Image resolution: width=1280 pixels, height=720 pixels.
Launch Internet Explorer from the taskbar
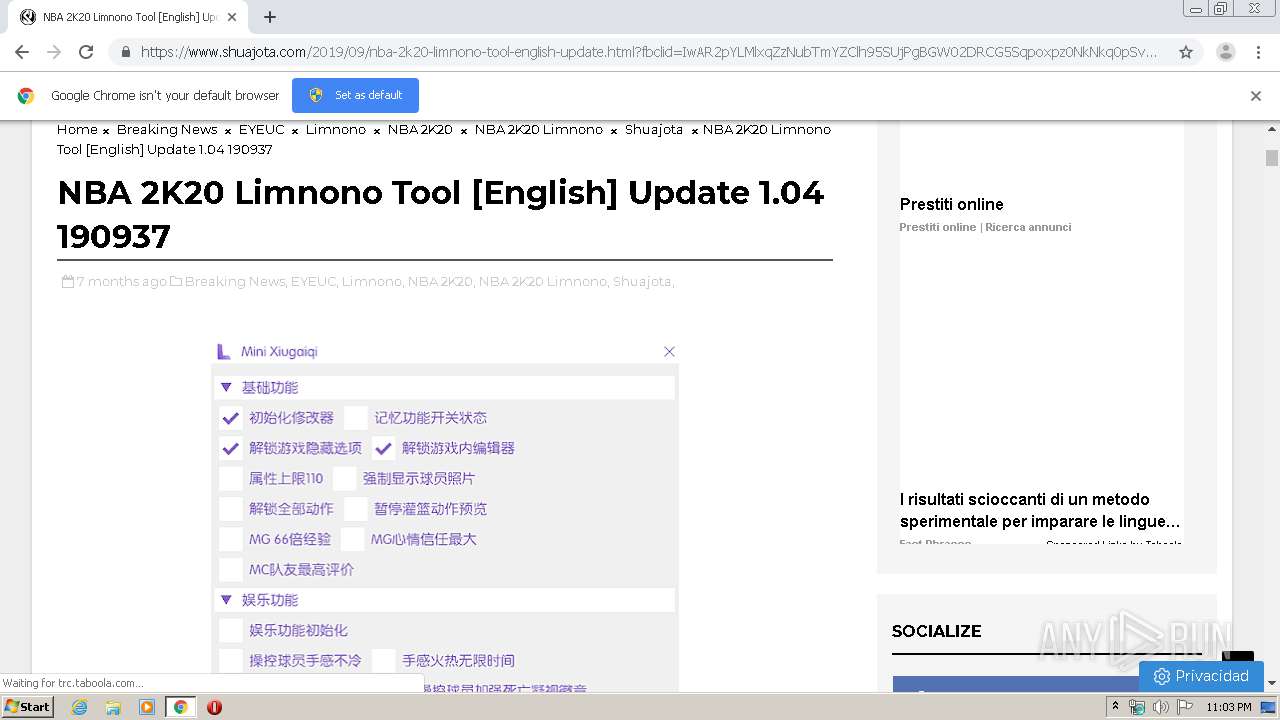[79, 707]
